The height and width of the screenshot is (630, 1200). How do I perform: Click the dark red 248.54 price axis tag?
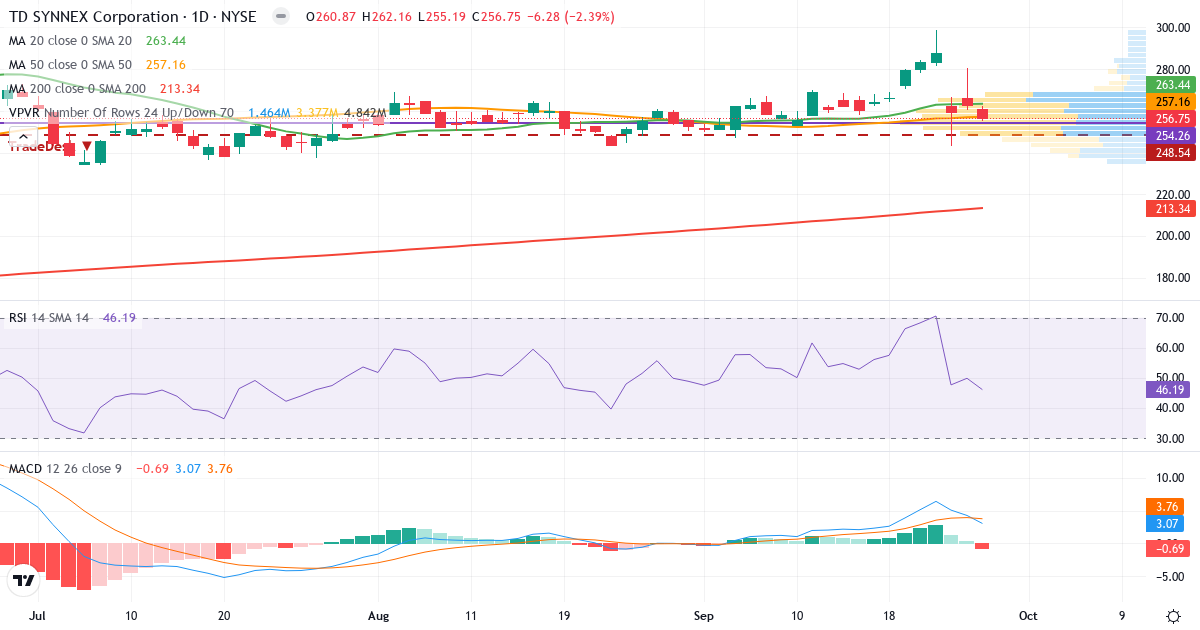pyautogui.click(x=1169, y=153)
